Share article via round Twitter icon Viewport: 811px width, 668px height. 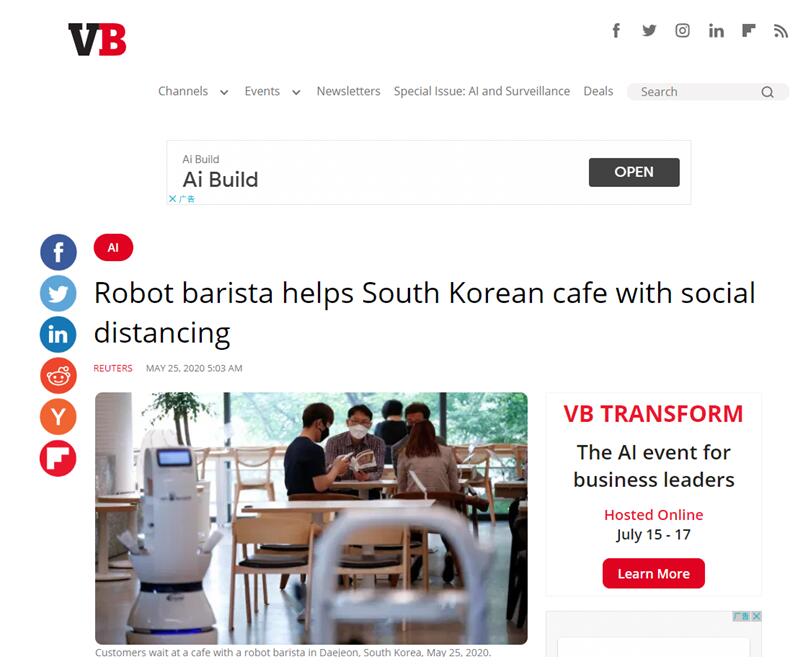click(58, 293)
